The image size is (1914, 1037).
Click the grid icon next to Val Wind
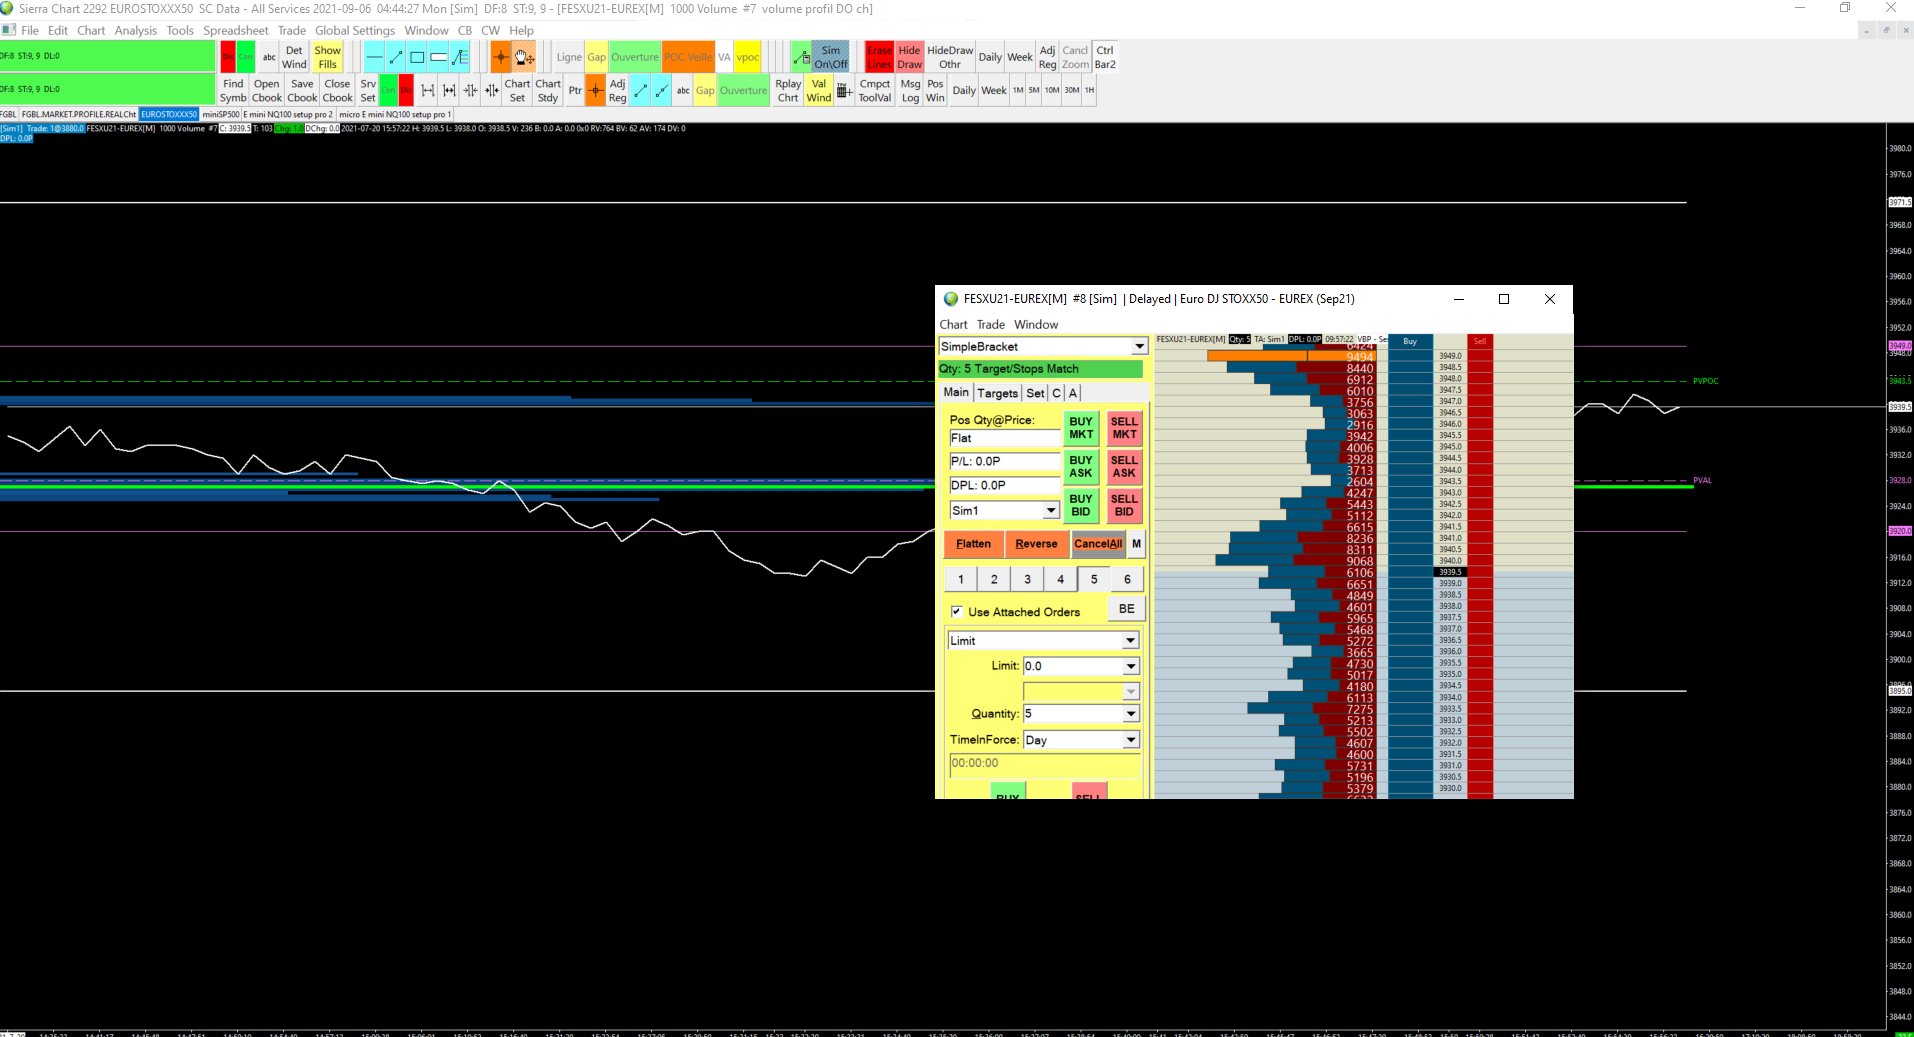click(x=844, y=91)
